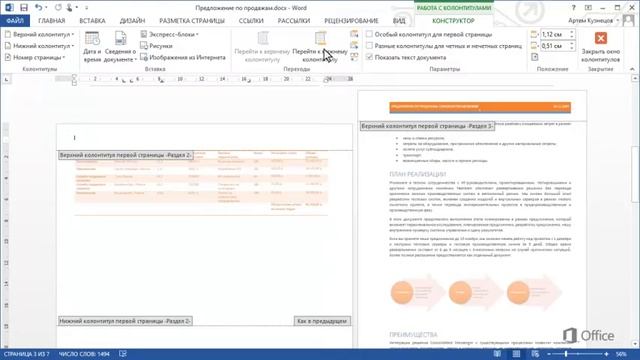640x360 pixels.
Task: Collapse the ribbon with the chevron
Action: [x=632, y=69]
